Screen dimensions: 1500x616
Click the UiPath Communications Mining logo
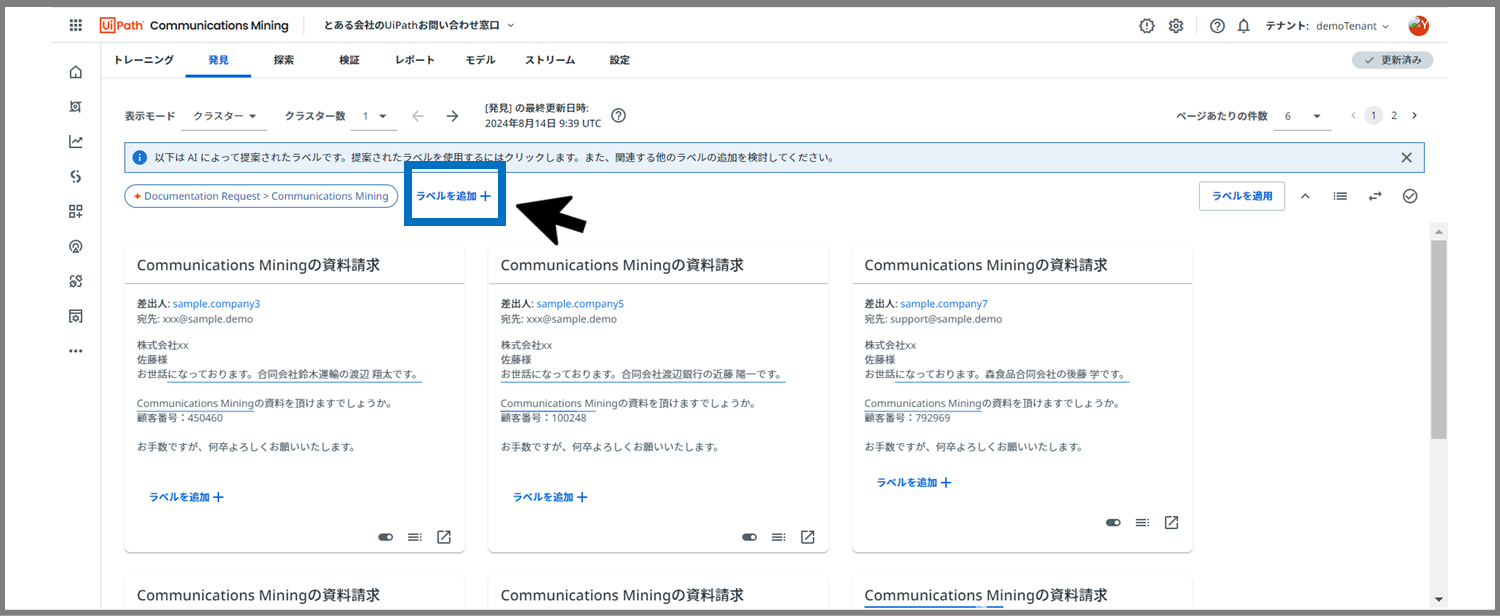pyautogui.click(x=194, y=26)
